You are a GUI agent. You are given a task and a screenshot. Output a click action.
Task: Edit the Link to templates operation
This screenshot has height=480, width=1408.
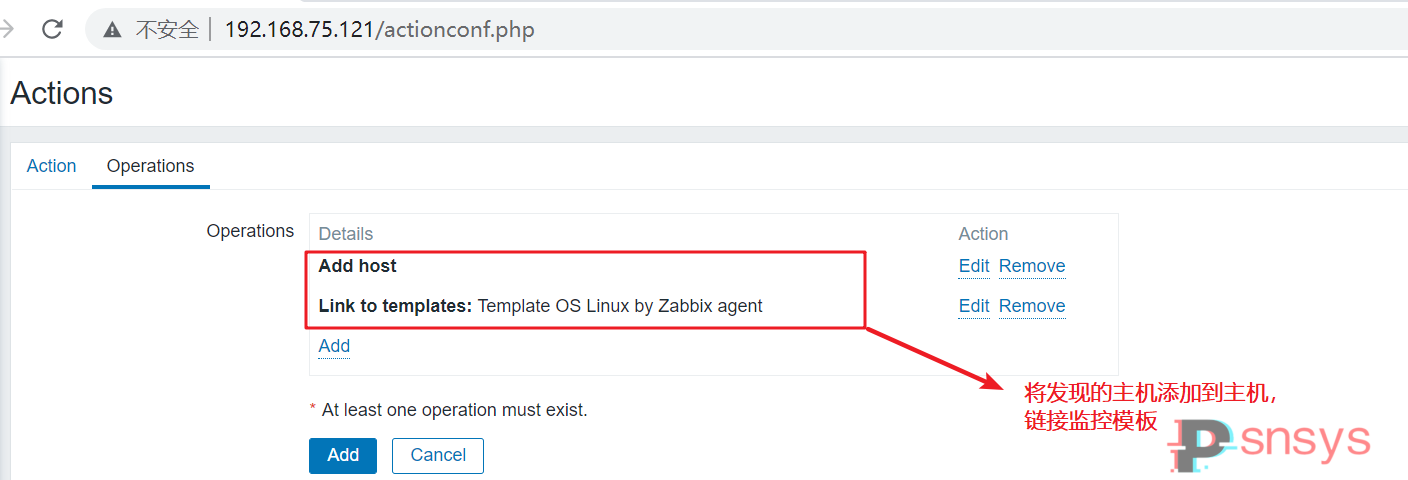[x=974, y=306]
